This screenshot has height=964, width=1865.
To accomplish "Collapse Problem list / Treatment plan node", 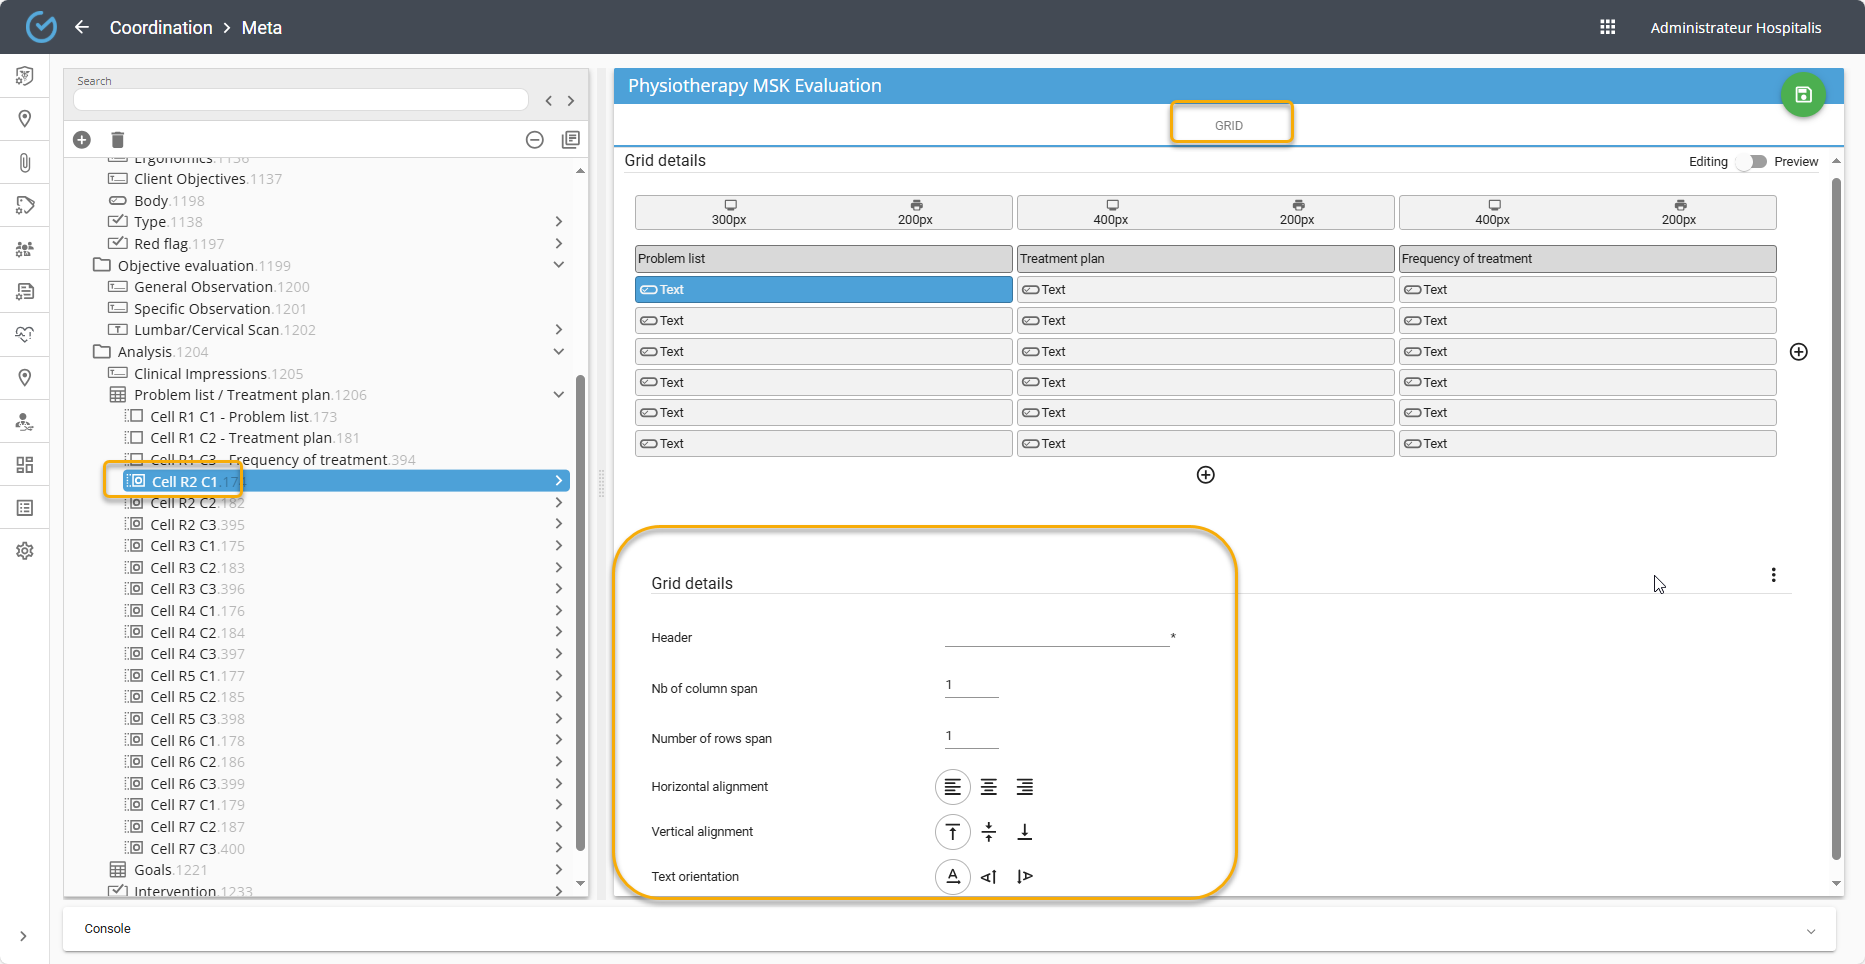I will 558,395.
